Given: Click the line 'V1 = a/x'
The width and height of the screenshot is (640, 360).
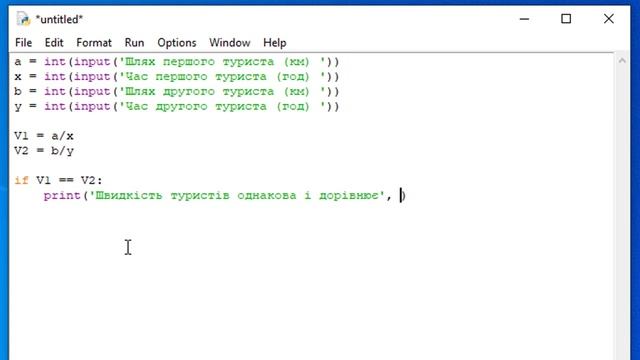Looking at the screenshot, I should pos(44,136).
